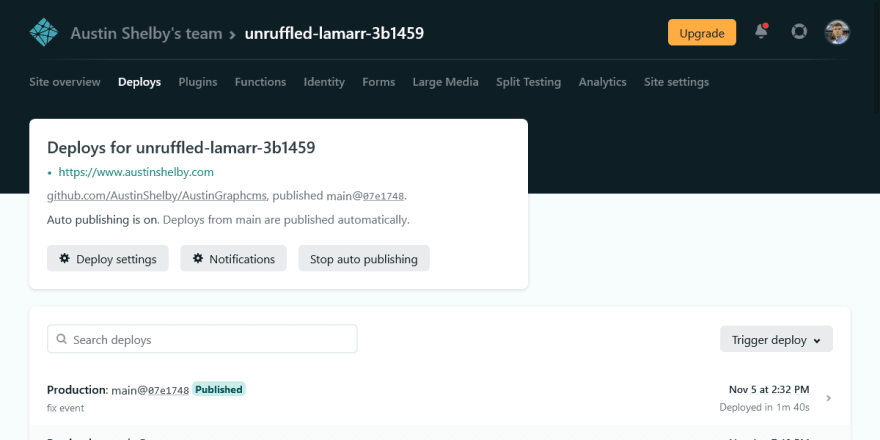
Task: Switch to the Plugins tab
Action: (x=198, y=82)
